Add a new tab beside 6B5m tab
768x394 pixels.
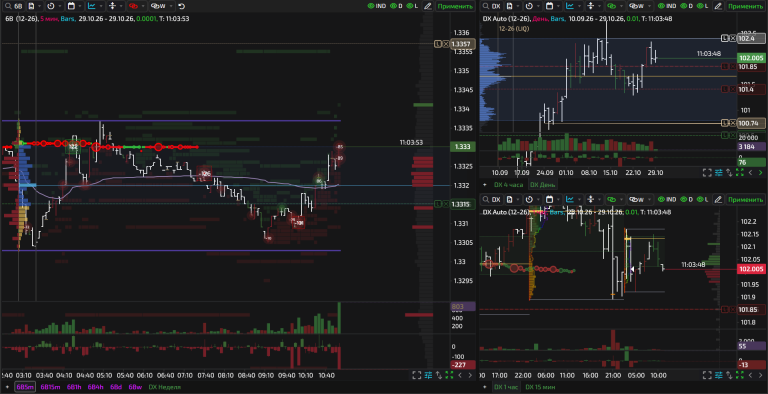pyautogui.click(x=7, y=387)
